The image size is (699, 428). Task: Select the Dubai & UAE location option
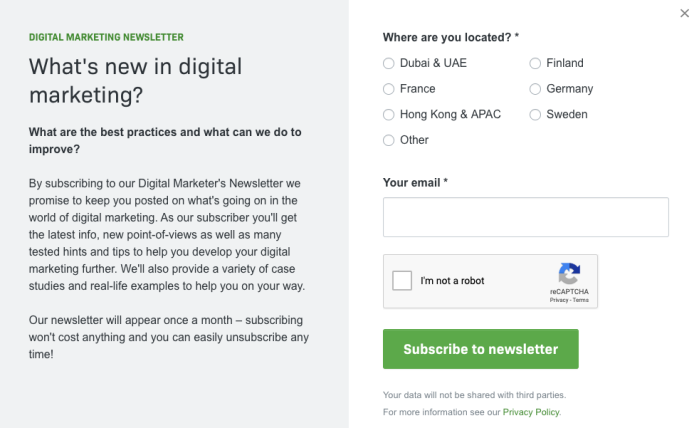[x=389, y=63]
